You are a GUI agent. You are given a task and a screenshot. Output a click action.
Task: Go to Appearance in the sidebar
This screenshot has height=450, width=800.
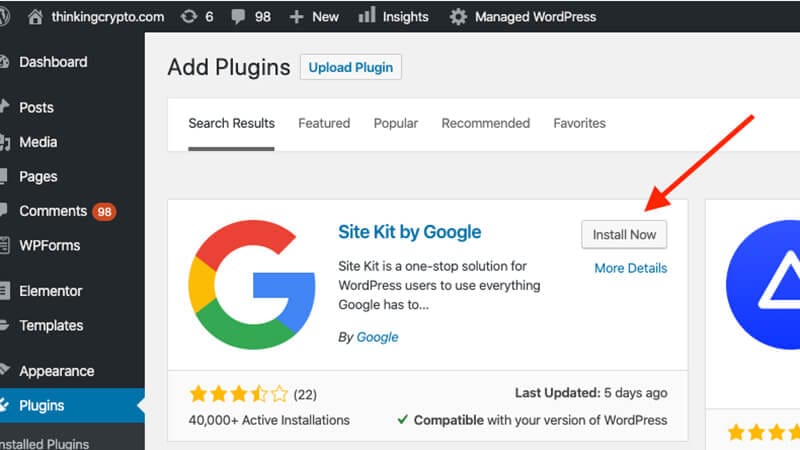coord(56,371)
